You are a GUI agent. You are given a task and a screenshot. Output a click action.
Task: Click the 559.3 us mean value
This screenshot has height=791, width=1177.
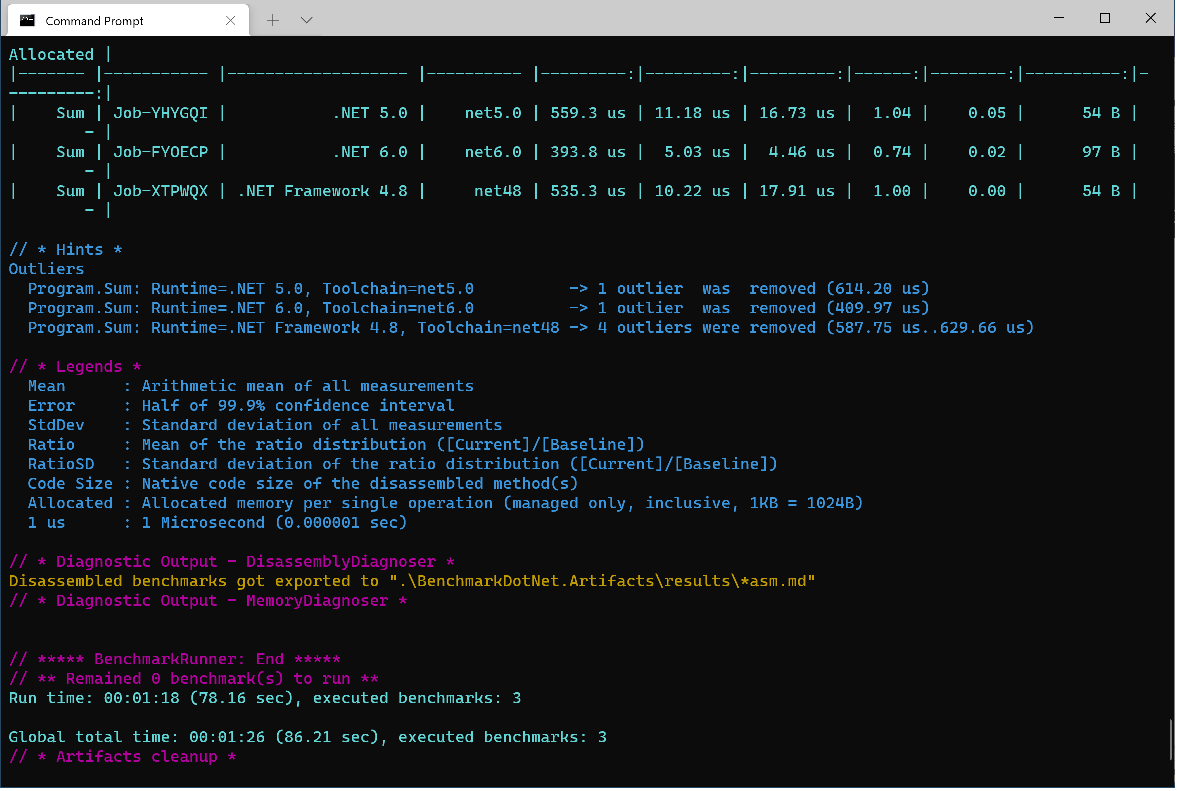(588, 113)
